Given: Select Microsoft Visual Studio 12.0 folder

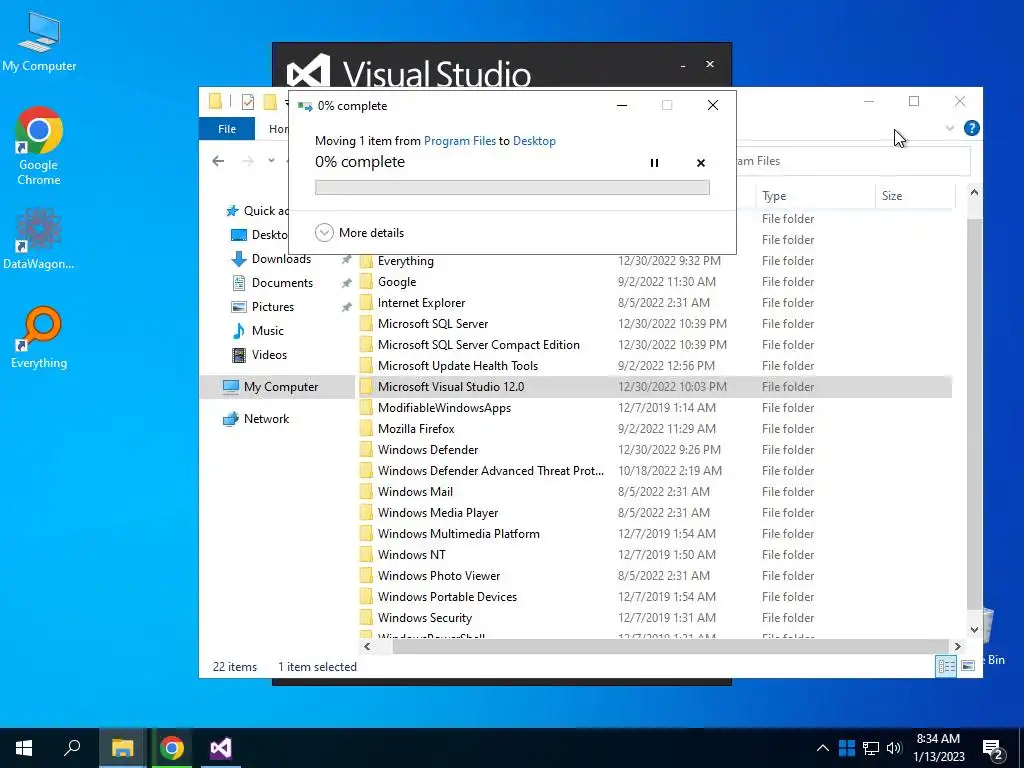Looking at the screenshot, I should pos(655,387).
